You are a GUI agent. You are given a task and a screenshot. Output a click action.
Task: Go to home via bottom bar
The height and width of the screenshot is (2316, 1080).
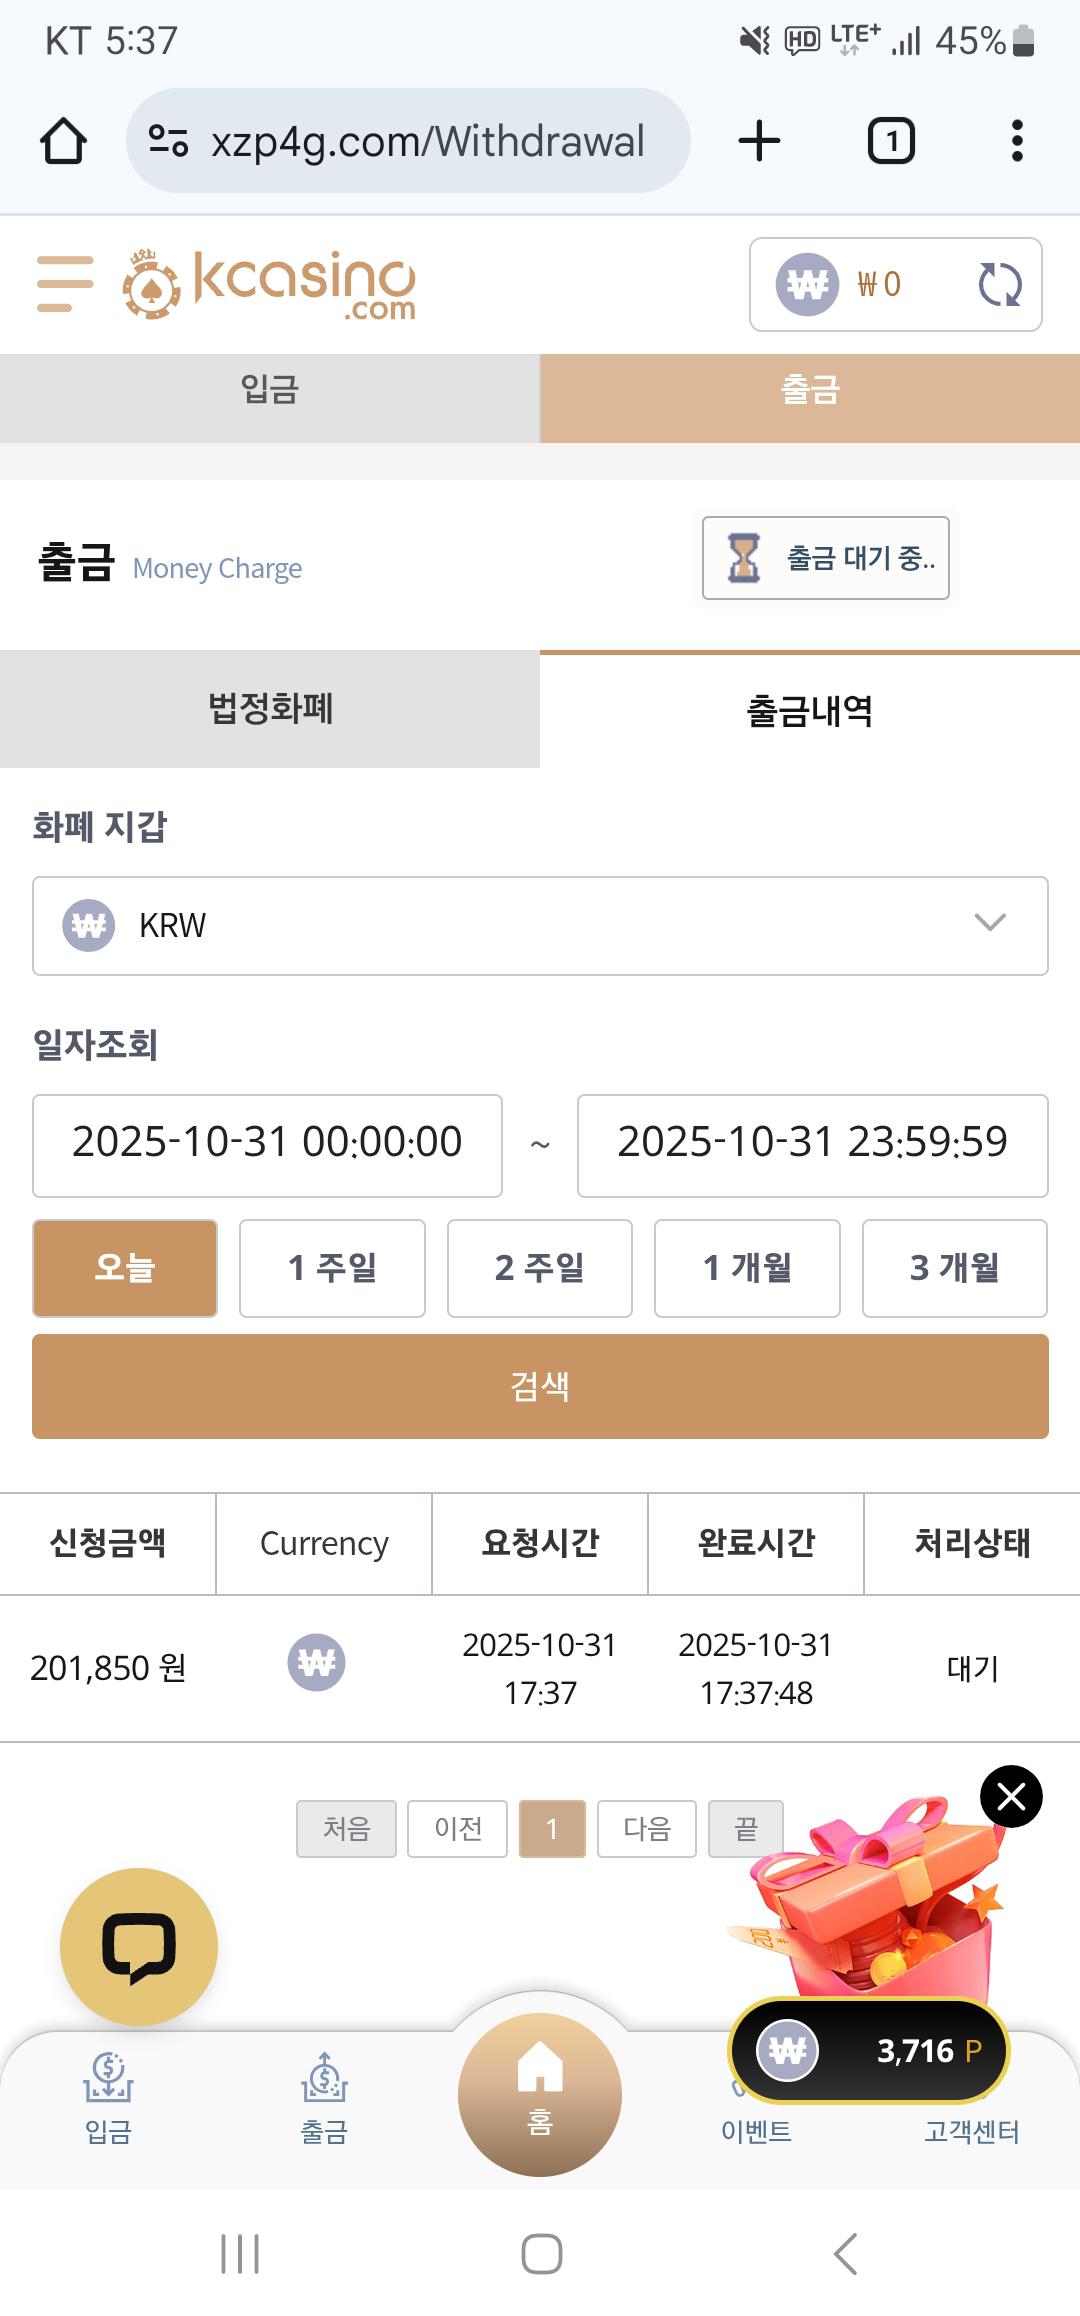click(540, 2094)
